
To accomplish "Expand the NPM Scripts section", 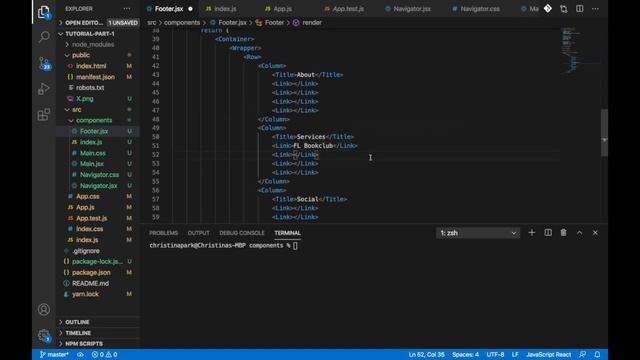I will pyautogui.click(x=98, y=344).
